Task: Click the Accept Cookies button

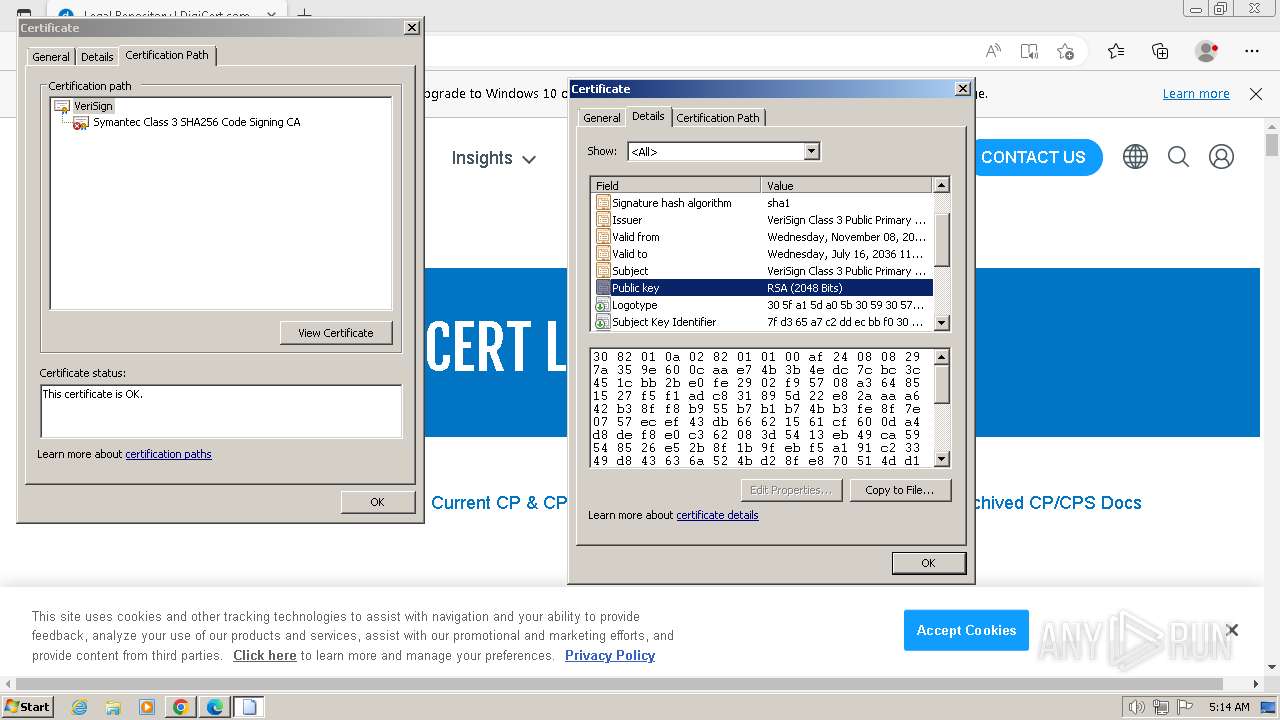Action: [x=966, y=630]
